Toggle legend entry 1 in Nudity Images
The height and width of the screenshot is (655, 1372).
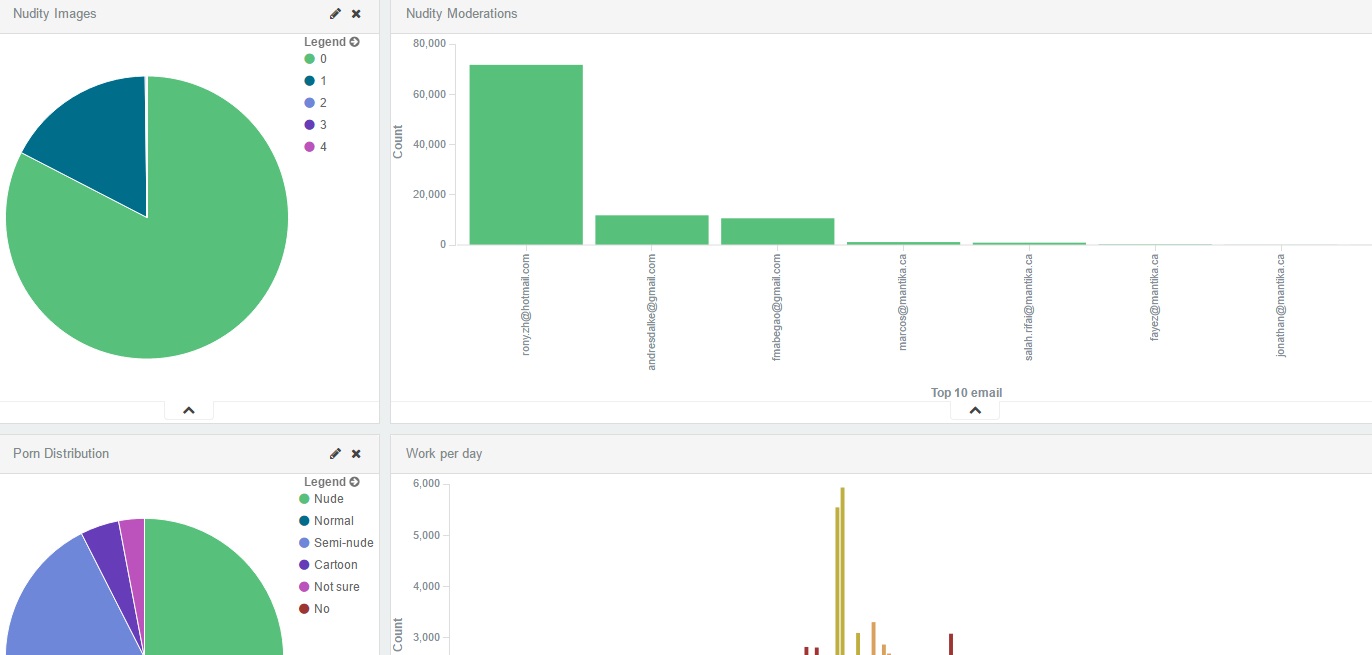pyautogui.click(x=322, y=81)
